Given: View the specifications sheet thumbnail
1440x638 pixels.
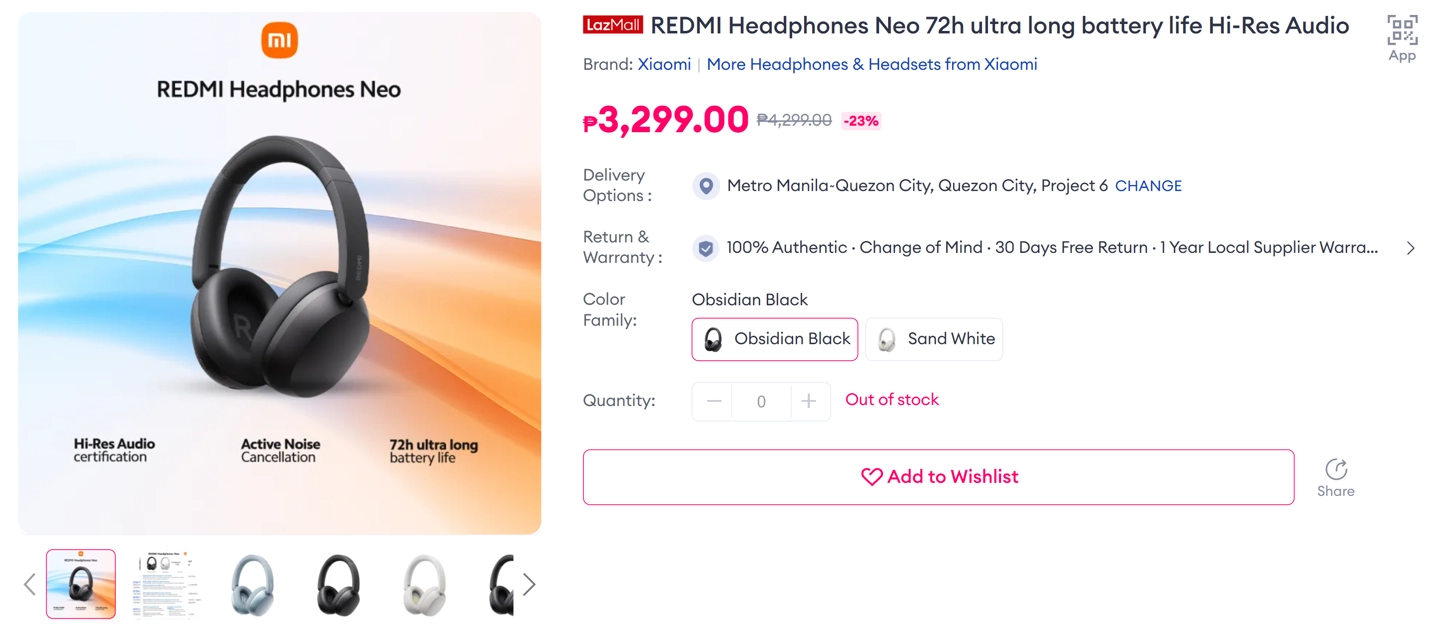Looking at the screenshot, I should pos(166,584).
